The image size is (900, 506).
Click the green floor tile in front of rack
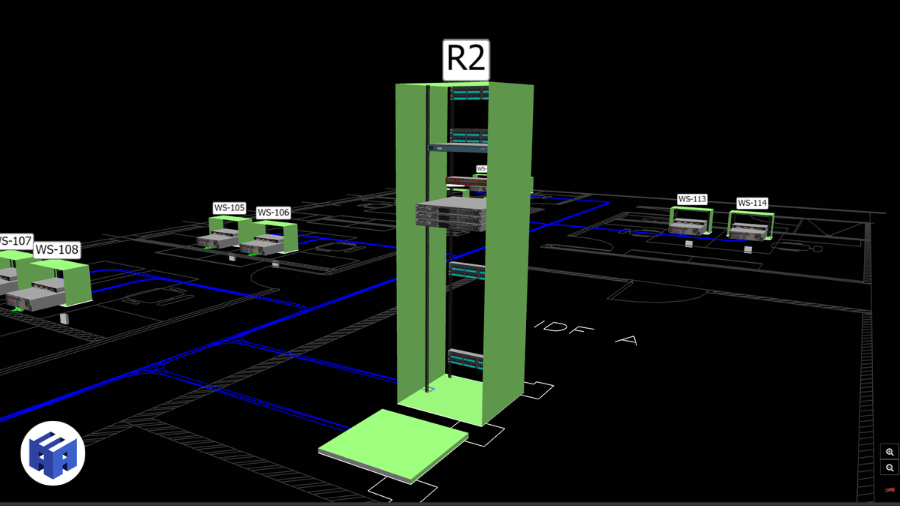point(394,445)
